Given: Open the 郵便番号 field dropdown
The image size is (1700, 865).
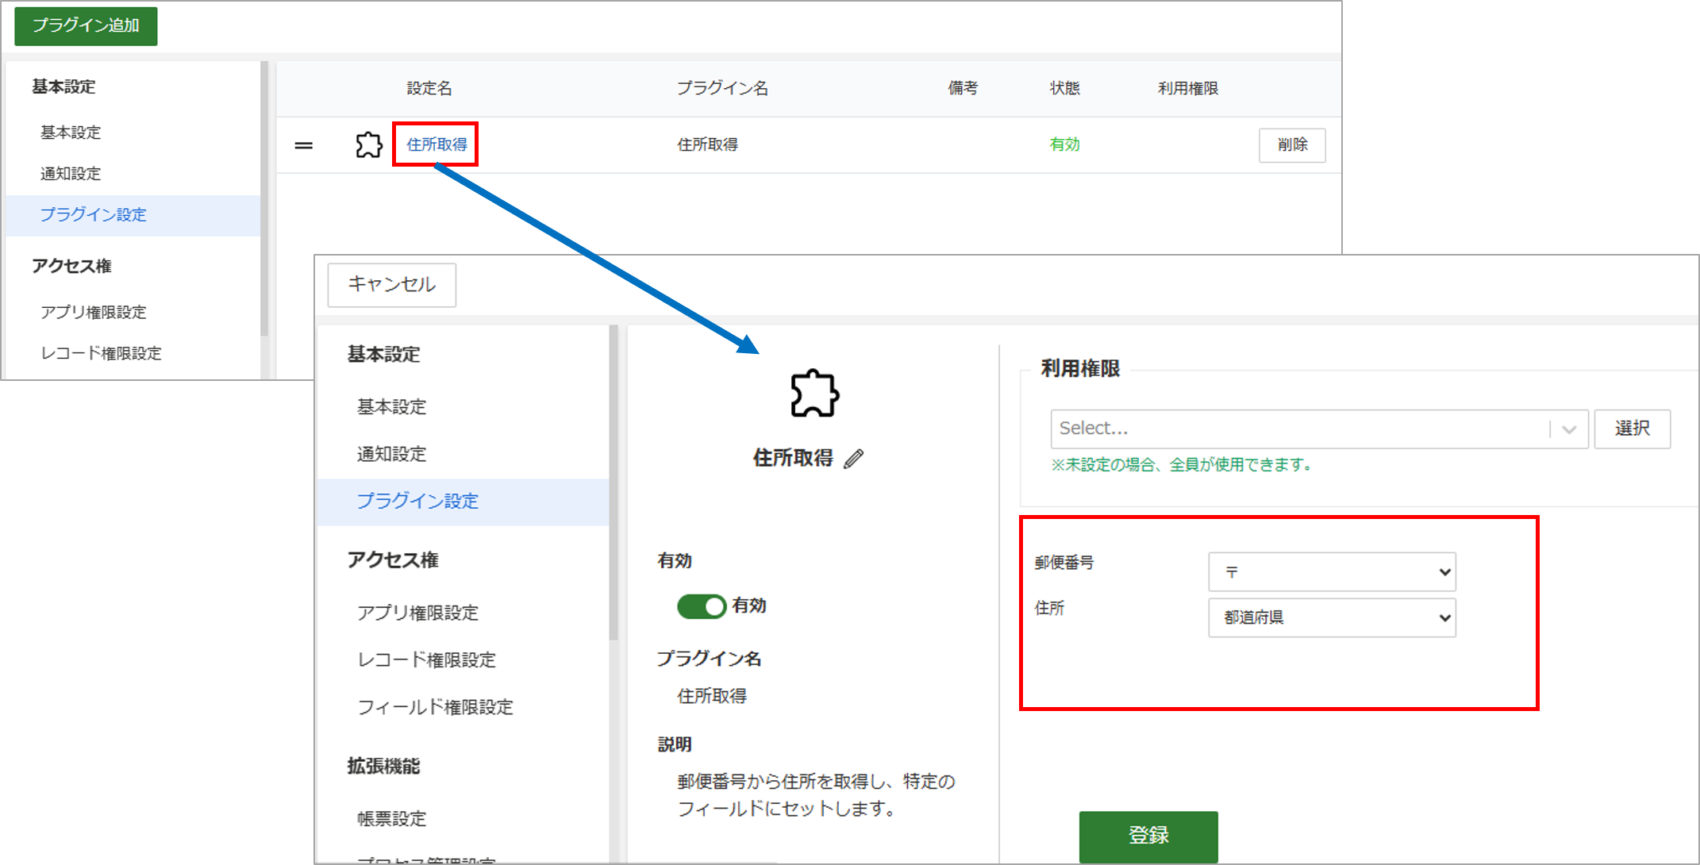Looking at the screenshot, I should 1331,572.
